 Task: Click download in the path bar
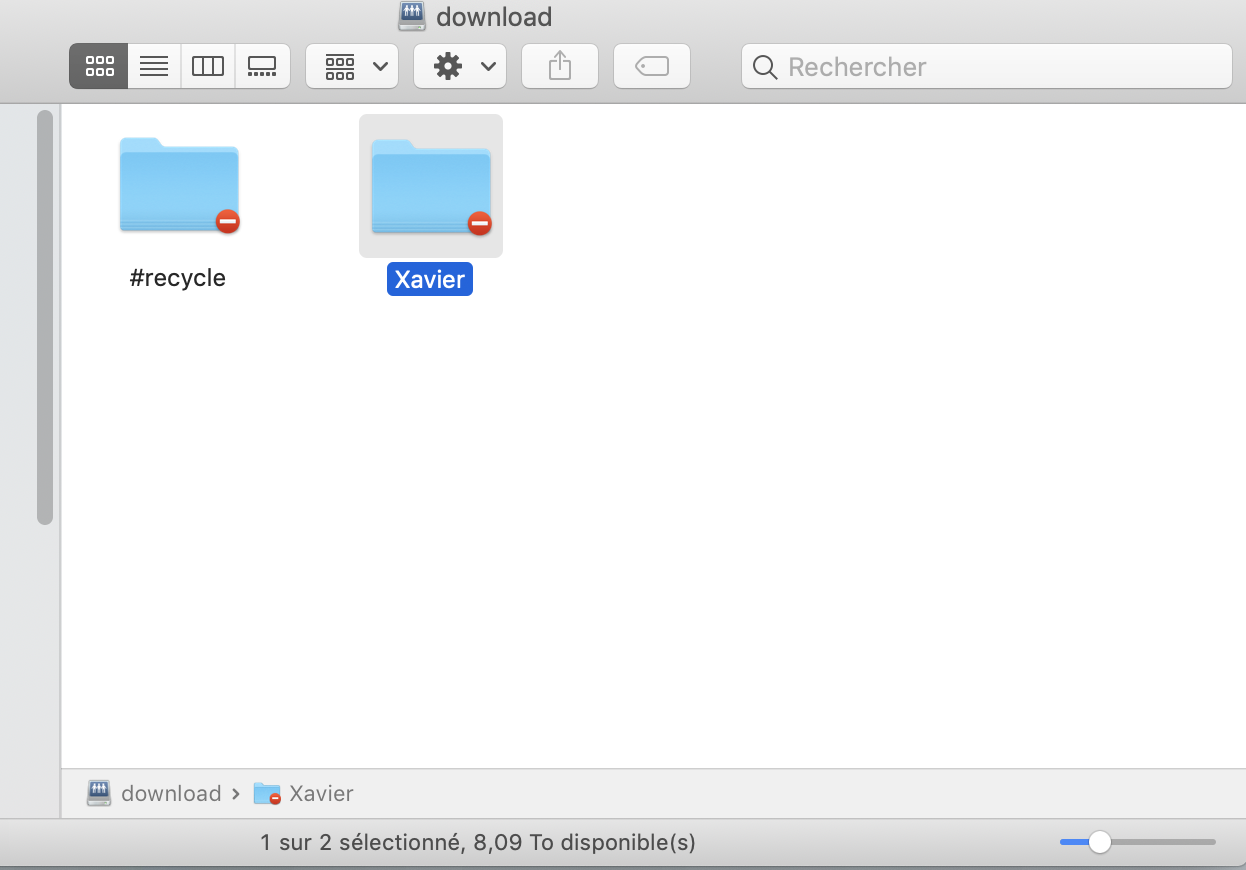154,793
